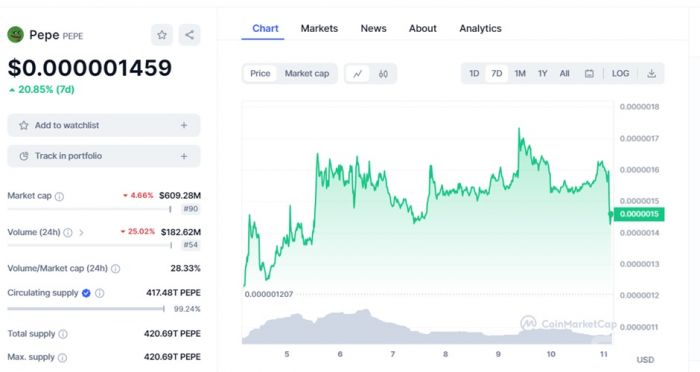Viewport: 700px width, 372px height.
Task: Select the line chart view icon
Action: [x=358, y=74]
